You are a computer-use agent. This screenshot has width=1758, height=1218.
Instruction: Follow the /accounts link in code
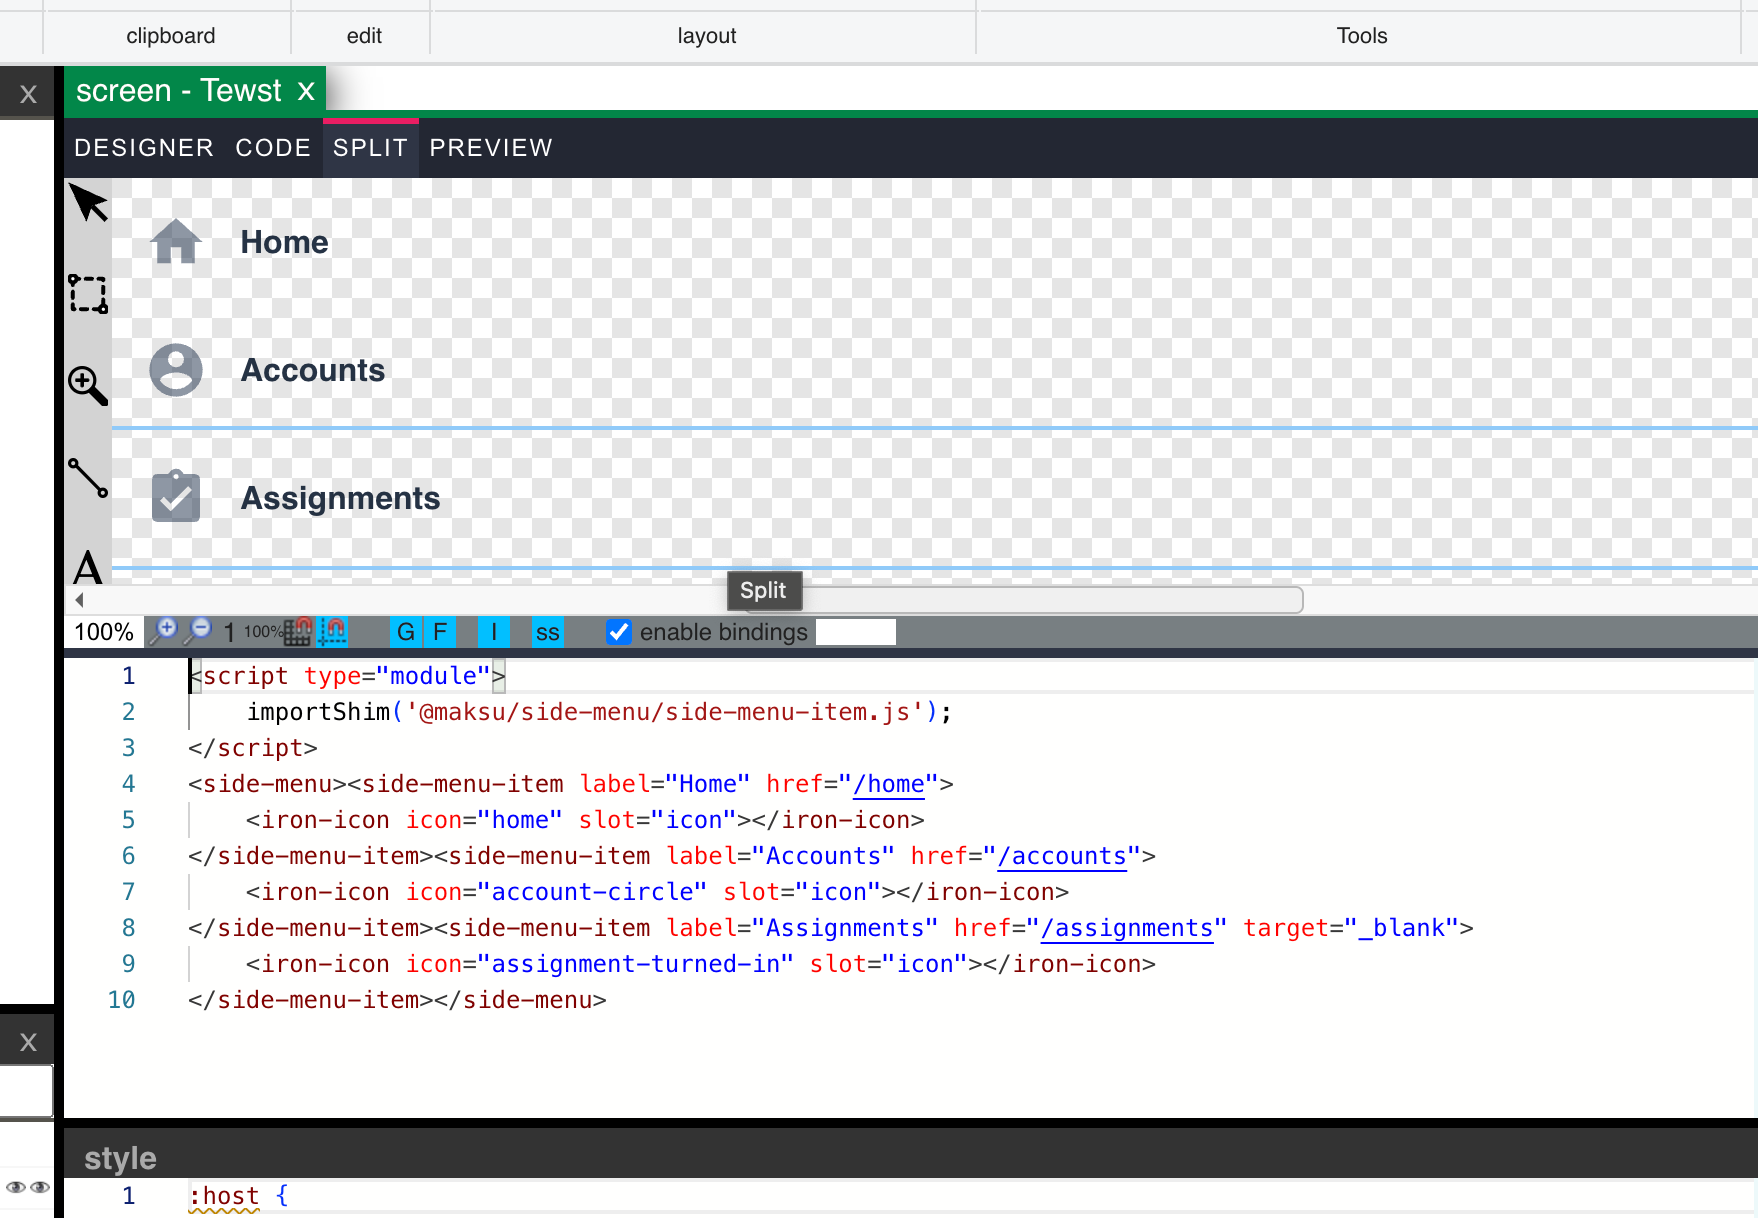(1062, 856)
